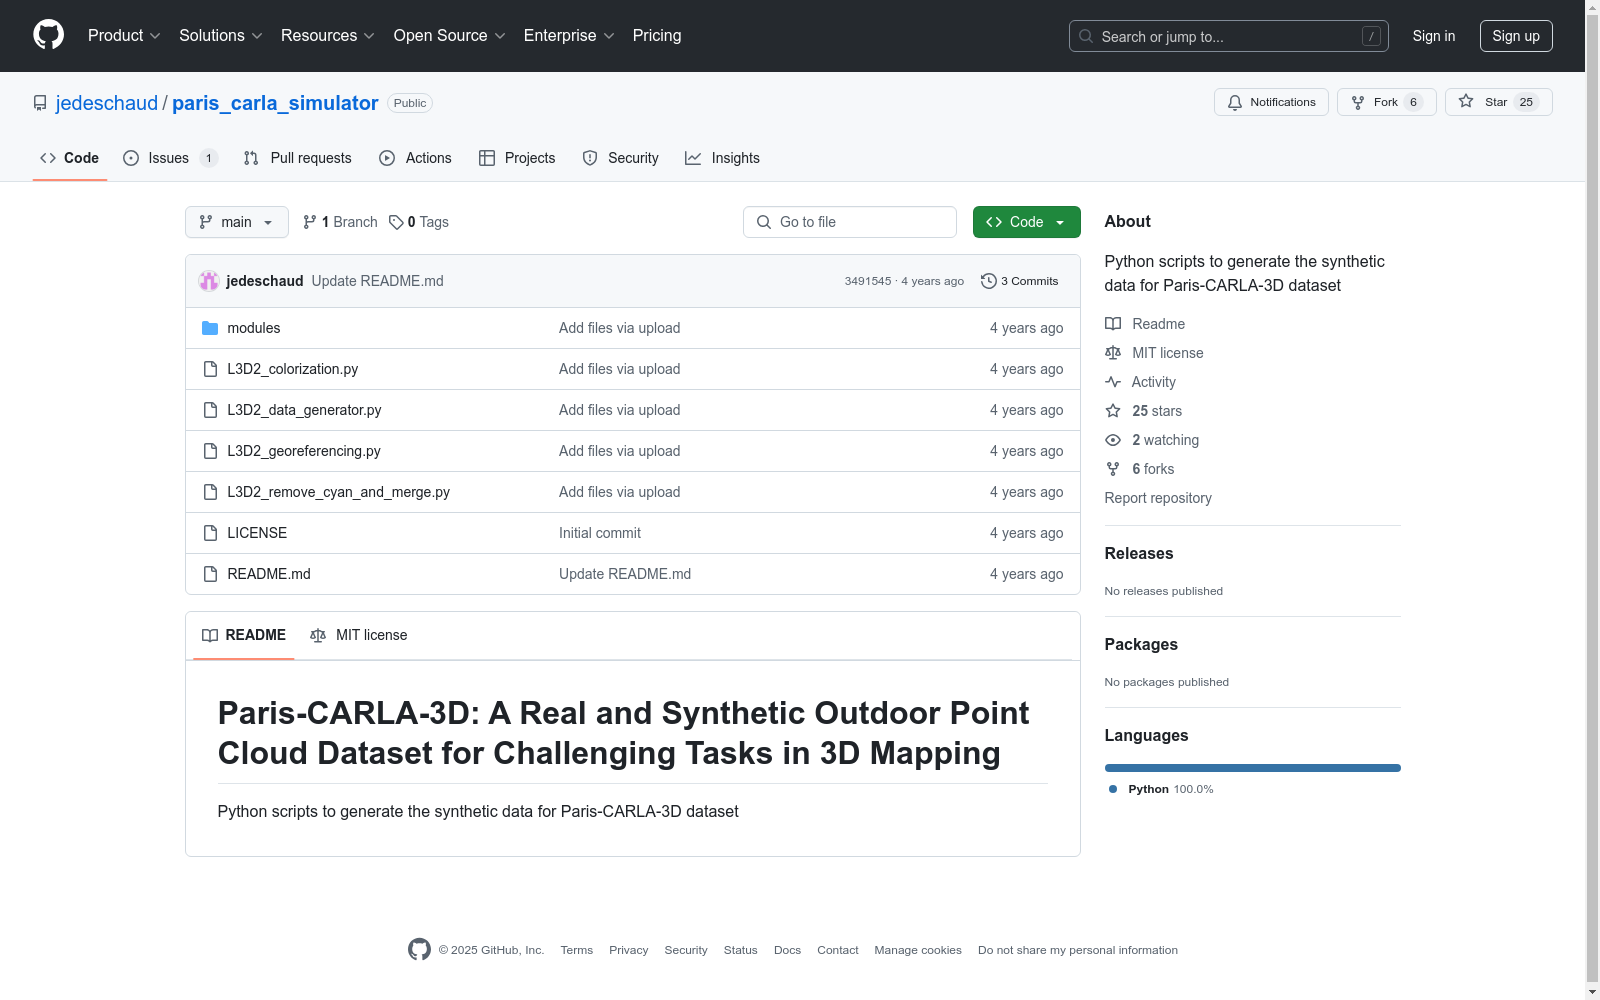
Task: Click the bell icon on Notifications
Action: tap(1235, 102)
